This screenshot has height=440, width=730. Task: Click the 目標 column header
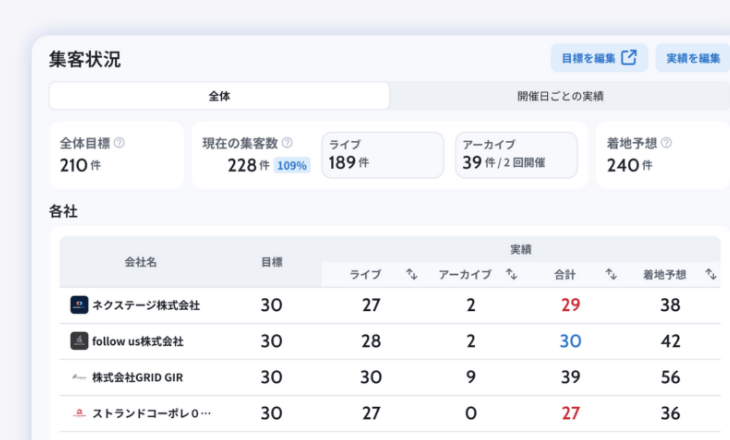coord(272,262)
